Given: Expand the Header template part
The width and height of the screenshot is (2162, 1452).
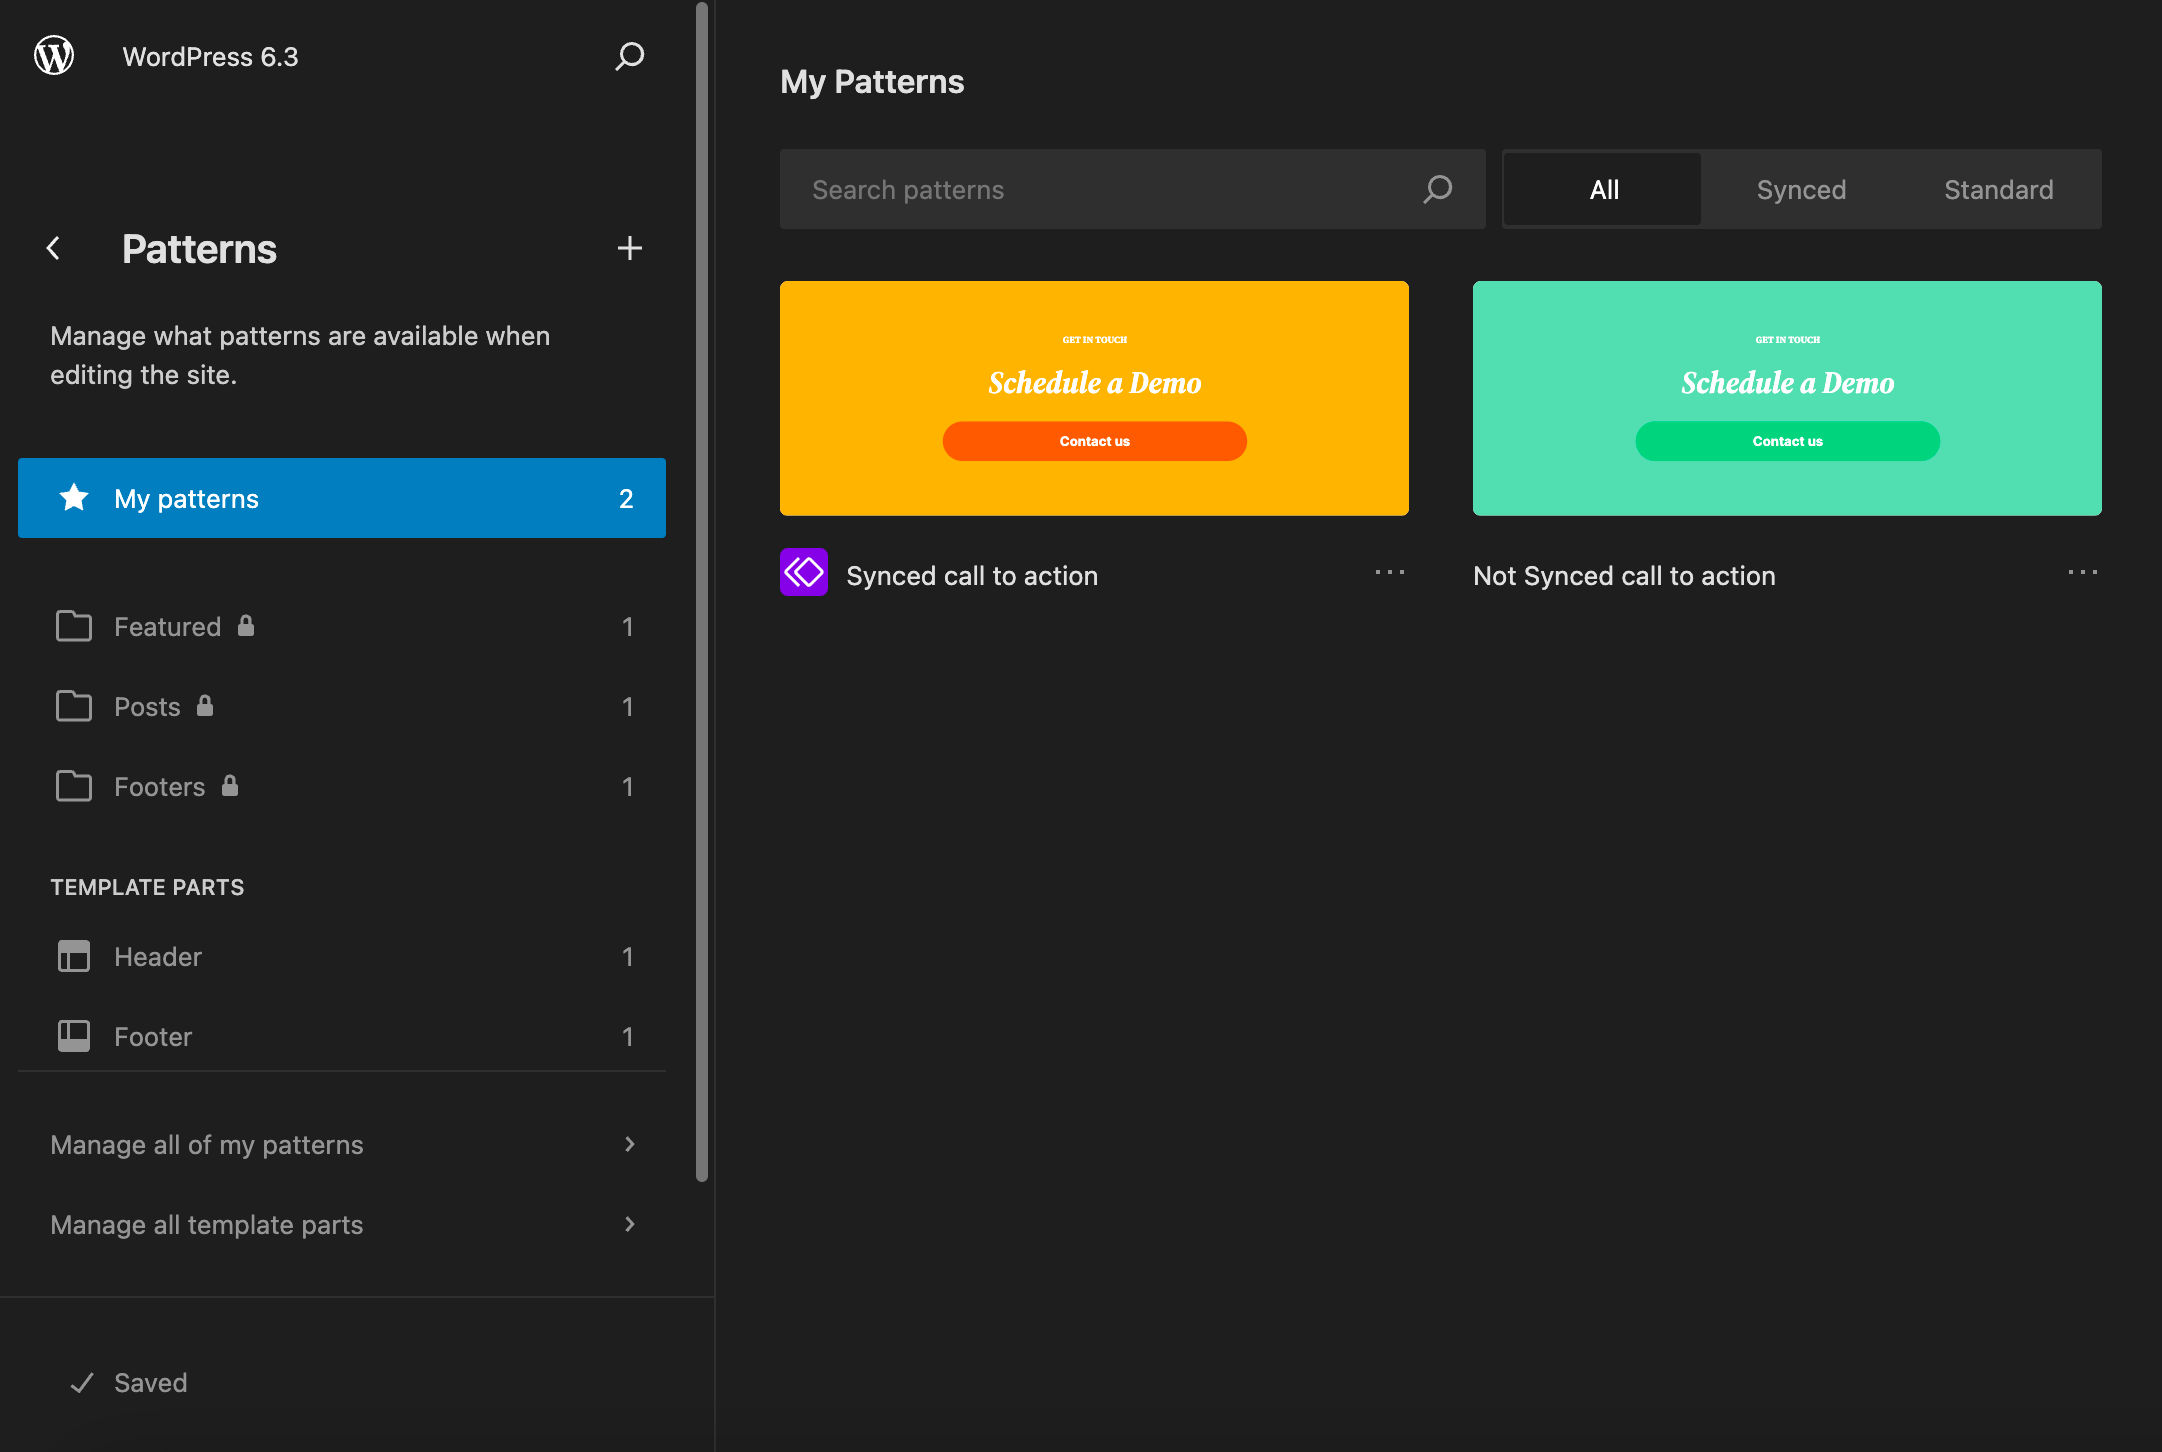Looking at the screenshot, I should click(342, 956).
